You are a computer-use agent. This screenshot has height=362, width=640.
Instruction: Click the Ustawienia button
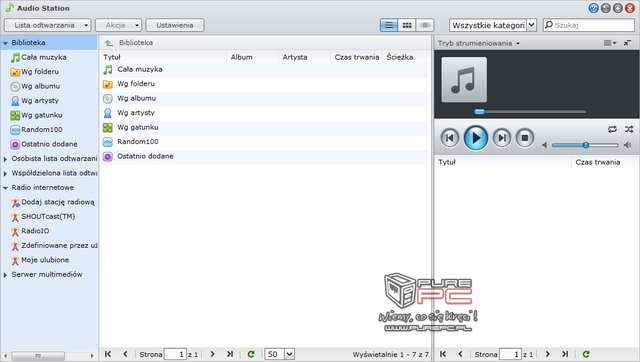(175, 25)
